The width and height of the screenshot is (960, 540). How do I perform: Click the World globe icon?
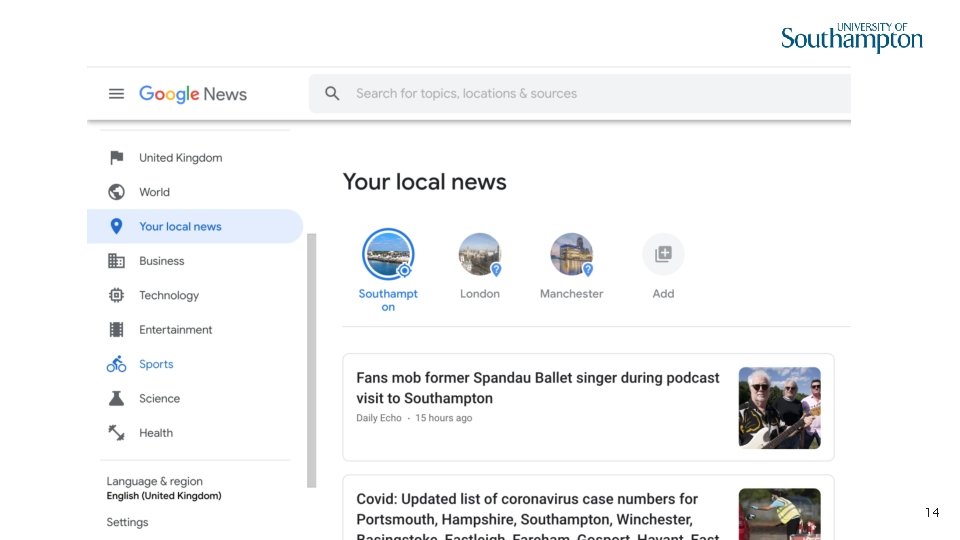point(116,192)
